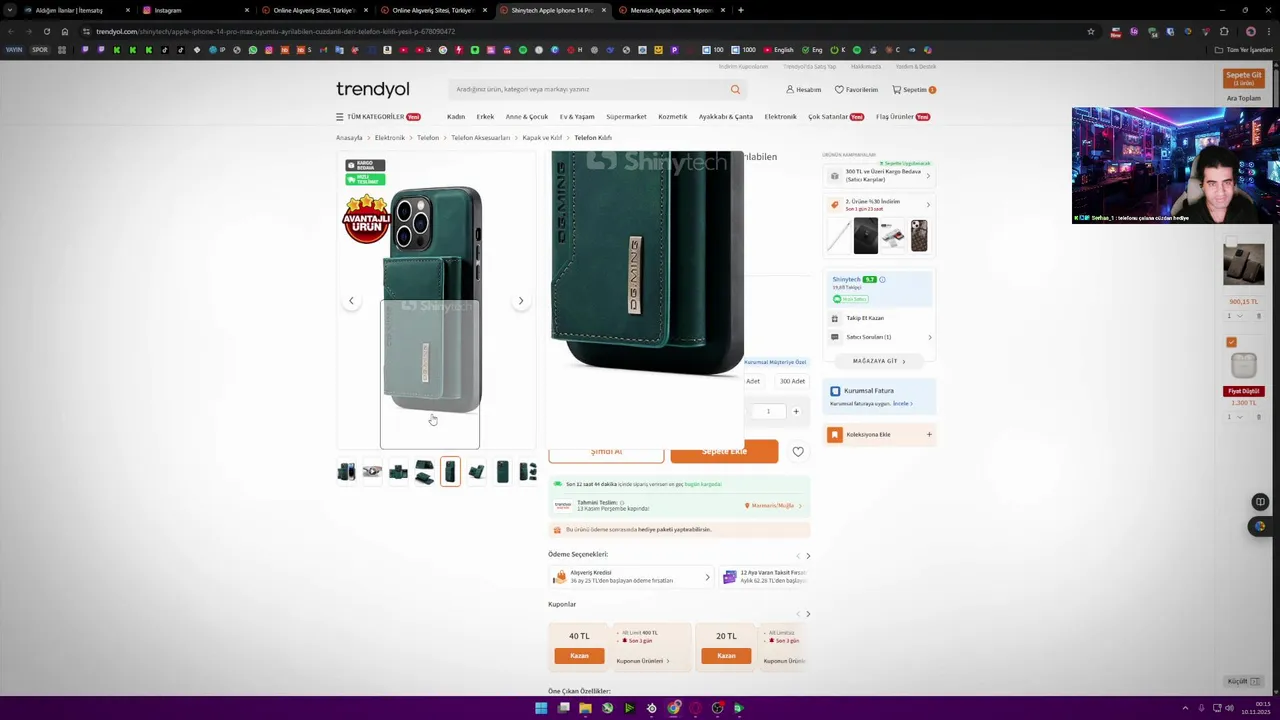Image resolution: width=1280 pixels, height=720 pixels.
Task: Select the Anne & Çocuk category
Action: (527, 117)
